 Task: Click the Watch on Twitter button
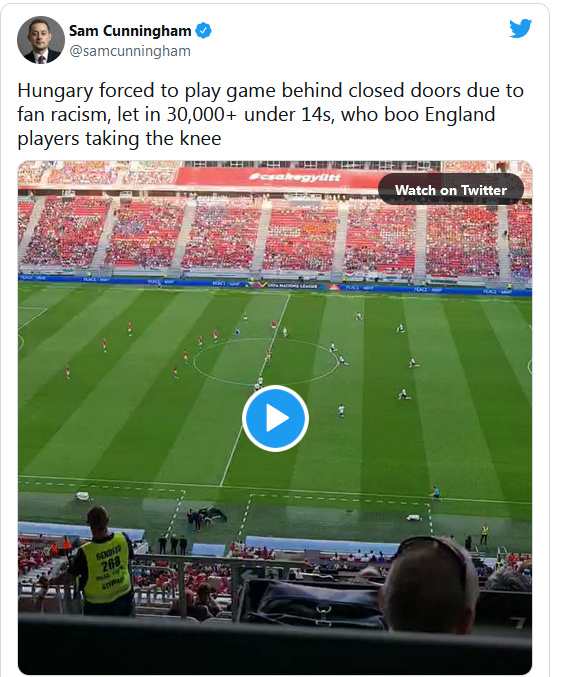pyautogui.click(x=450, y=190)
